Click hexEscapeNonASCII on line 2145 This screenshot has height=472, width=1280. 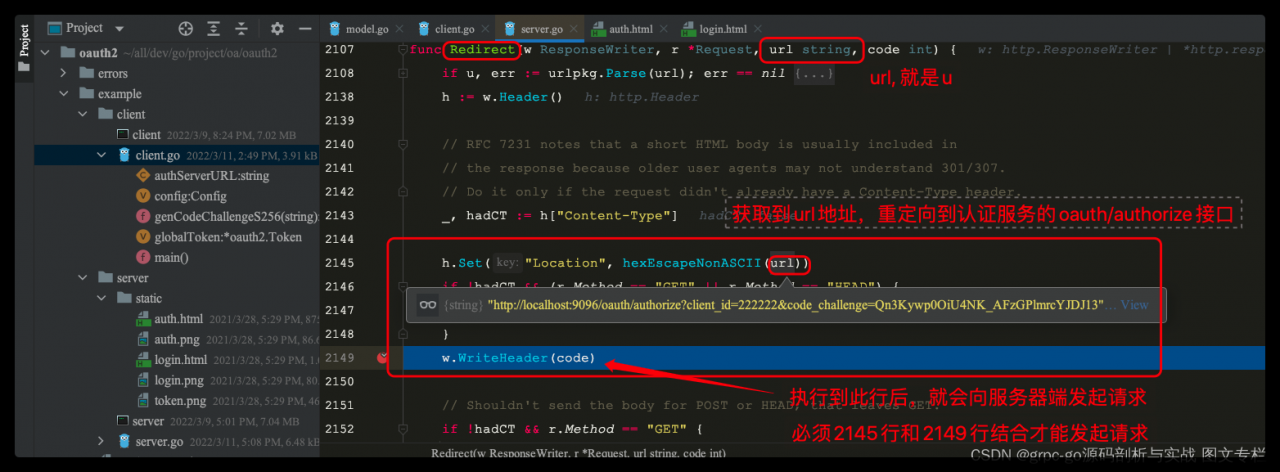point(693,263)
